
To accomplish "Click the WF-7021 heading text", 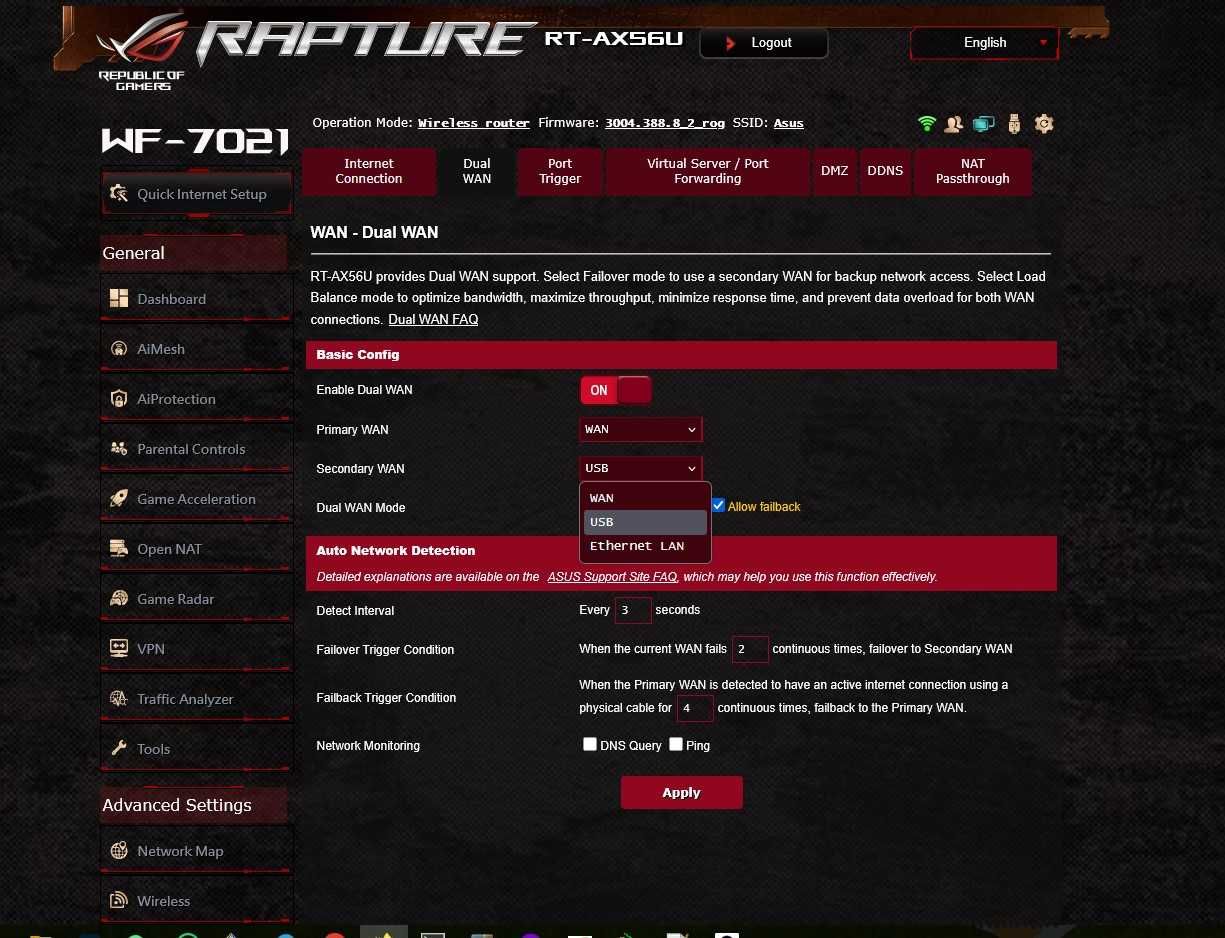I will 195,141.
